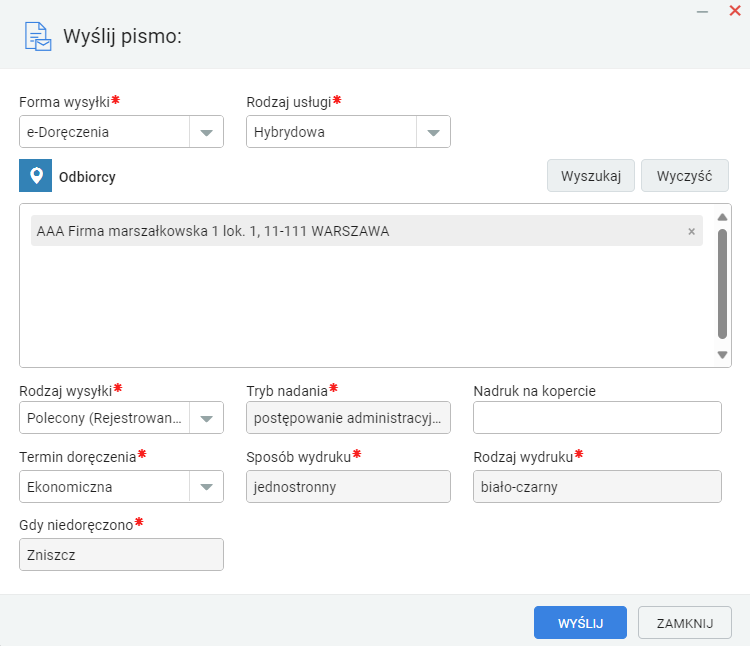Screen dimensions: 750x646
Task: Click the Tryb nadania field
Action: (x=348, y=417)
